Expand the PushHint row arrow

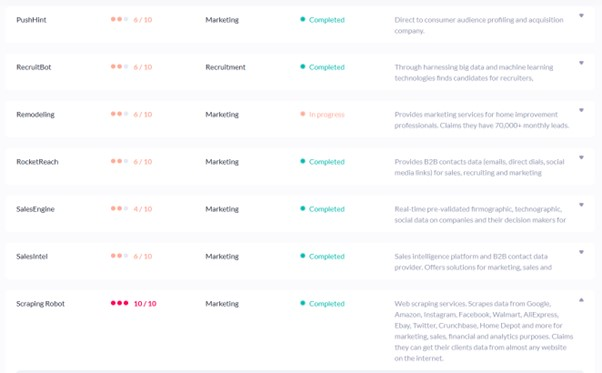(581, 16)
